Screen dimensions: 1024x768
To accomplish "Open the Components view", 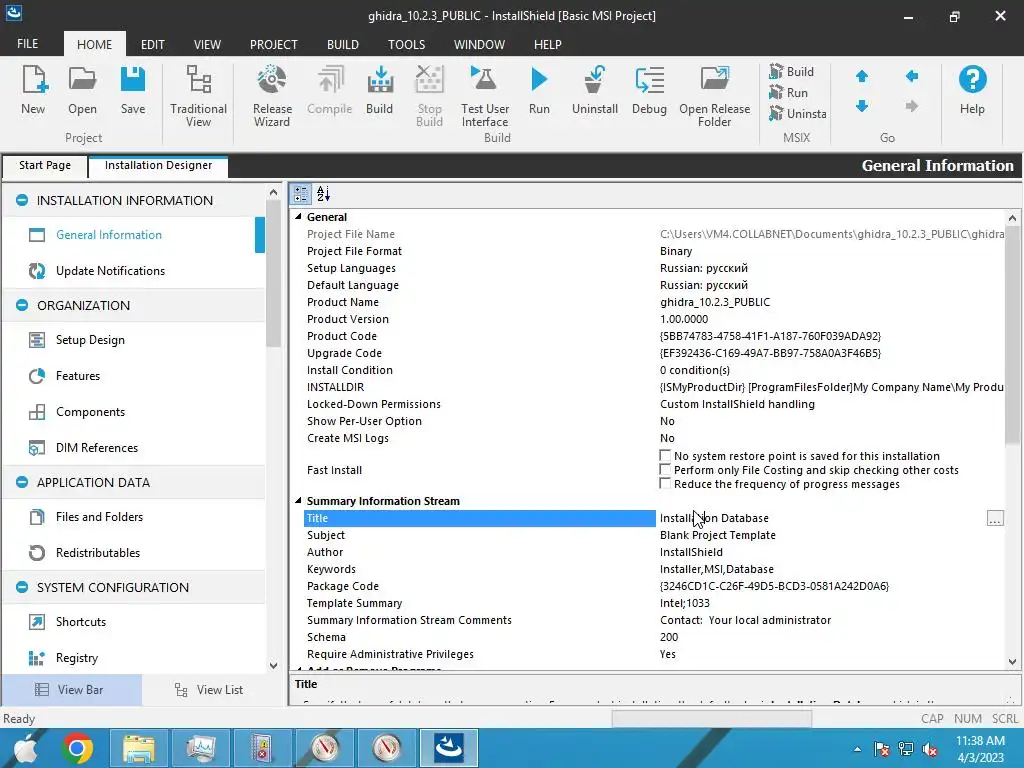I will [90, 411].
